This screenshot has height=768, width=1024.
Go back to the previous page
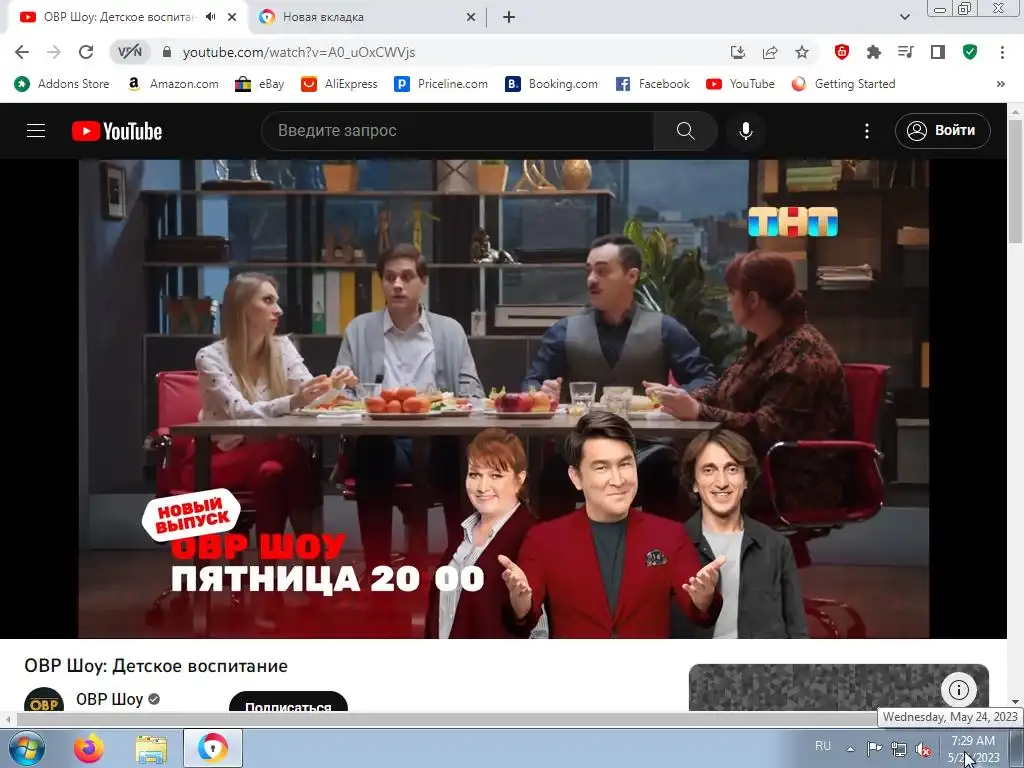click(22, 52)
